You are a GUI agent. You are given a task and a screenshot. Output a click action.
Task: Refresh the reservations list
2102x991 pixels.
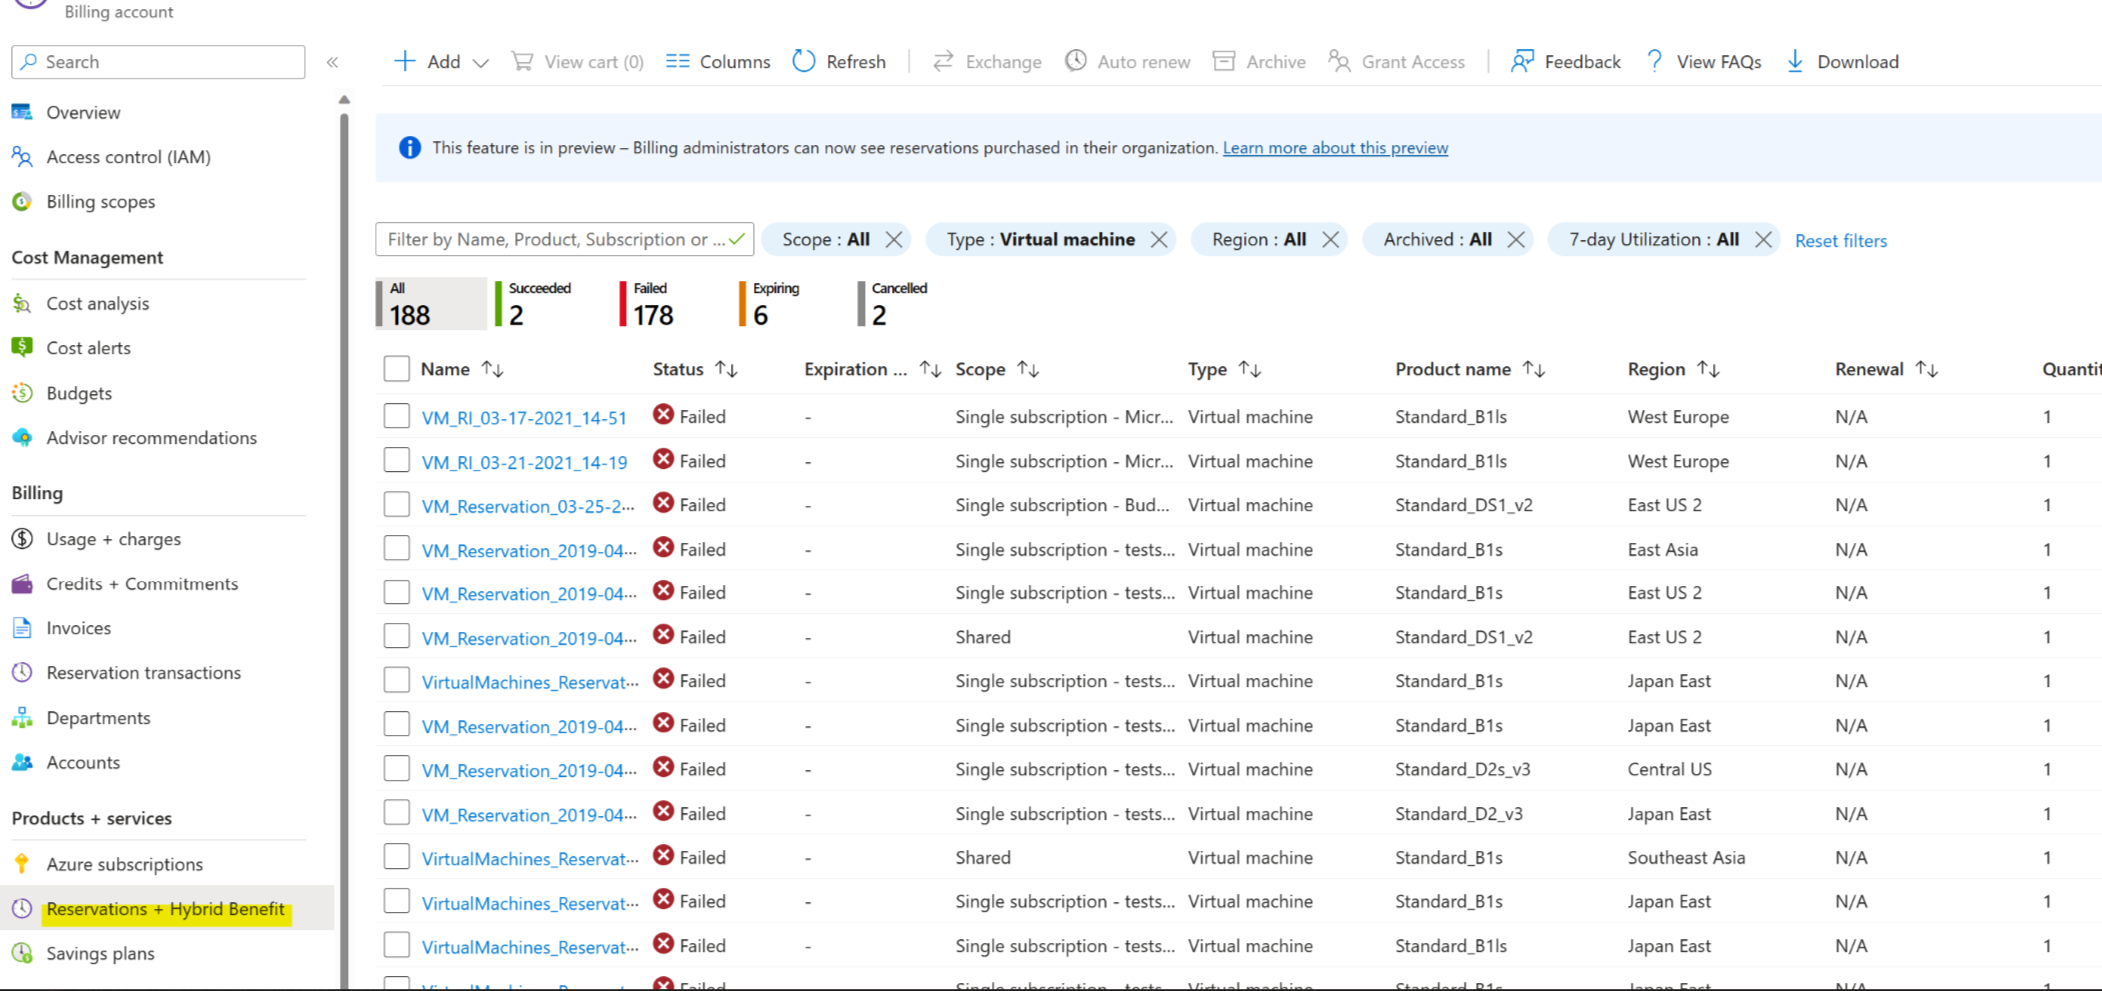(x=839, y=61)
